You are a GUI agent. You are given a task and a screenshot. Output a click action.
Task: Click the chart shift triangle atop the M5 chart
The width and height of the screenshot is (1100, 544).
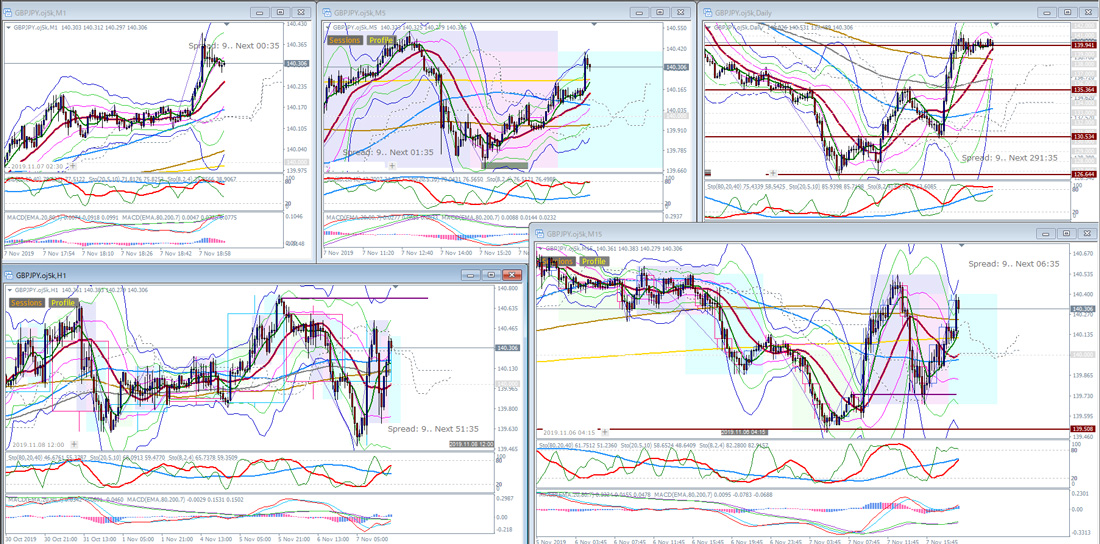point(594,24)
